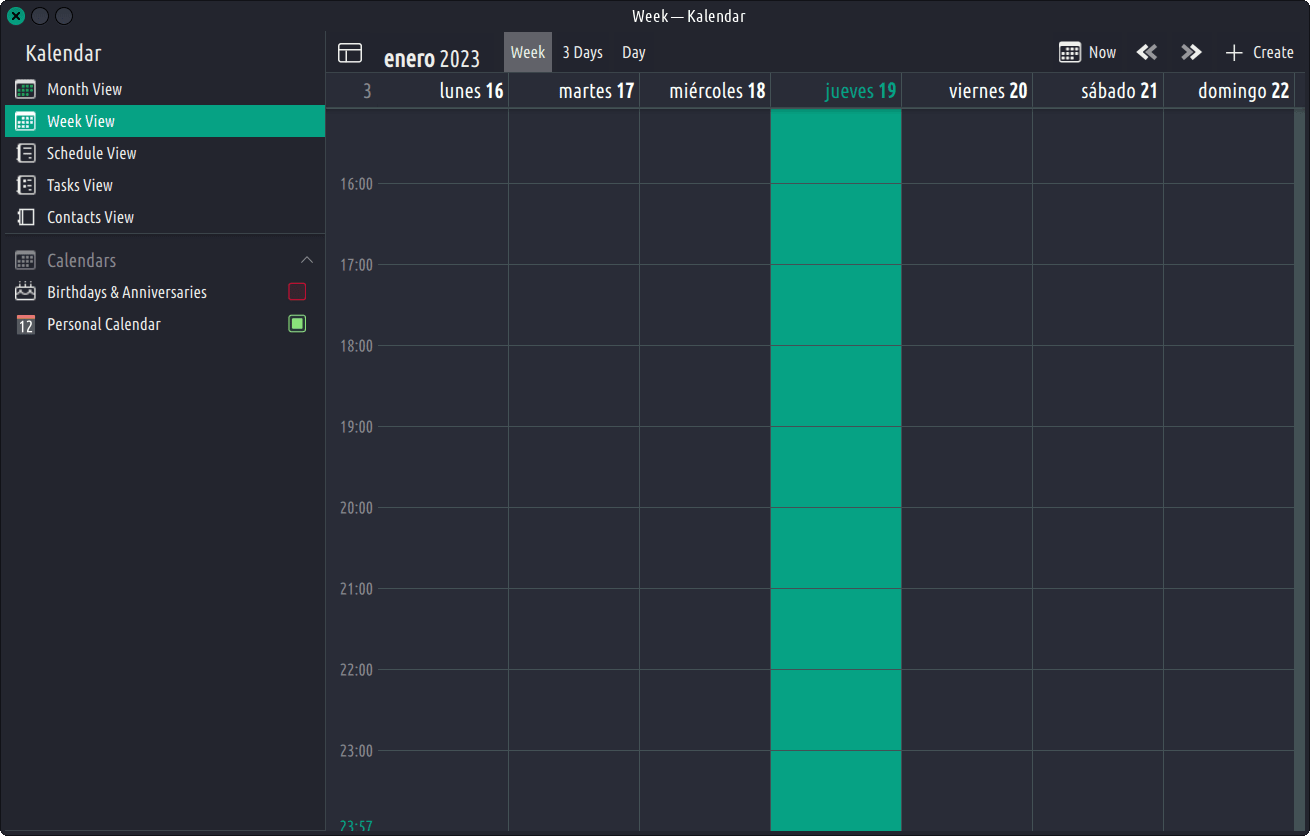
Task: Switch to the Day view tab
Action: tap(634, 52)
